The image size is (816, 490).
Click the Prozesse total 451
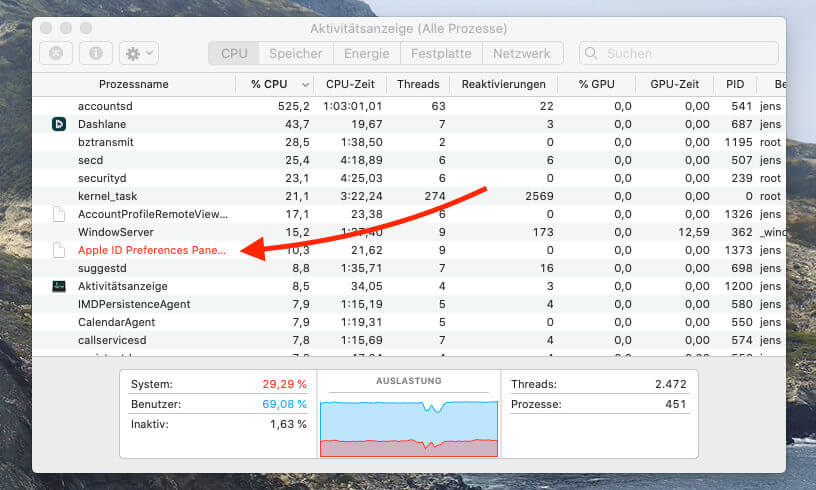[675, 404]
